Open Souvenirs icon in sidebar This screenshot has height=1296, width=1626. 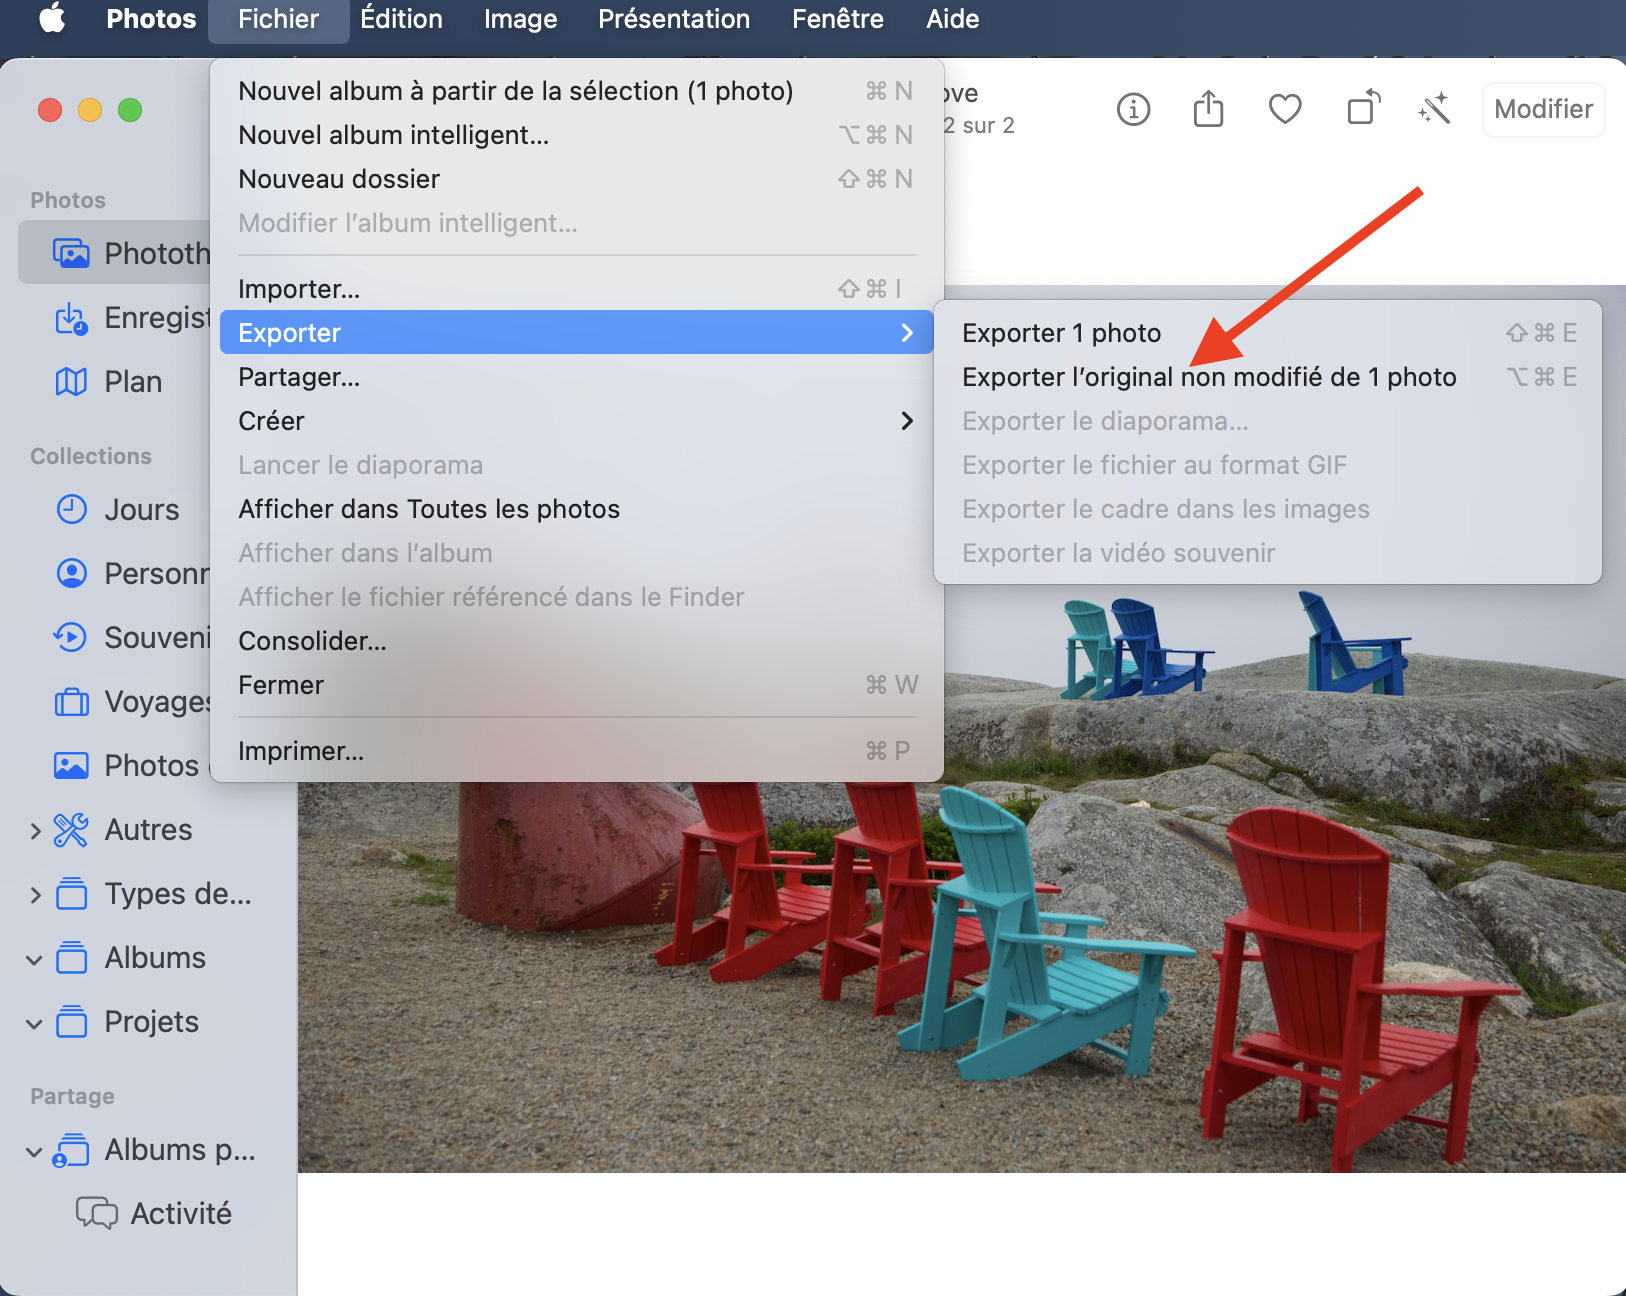point(71,638)
